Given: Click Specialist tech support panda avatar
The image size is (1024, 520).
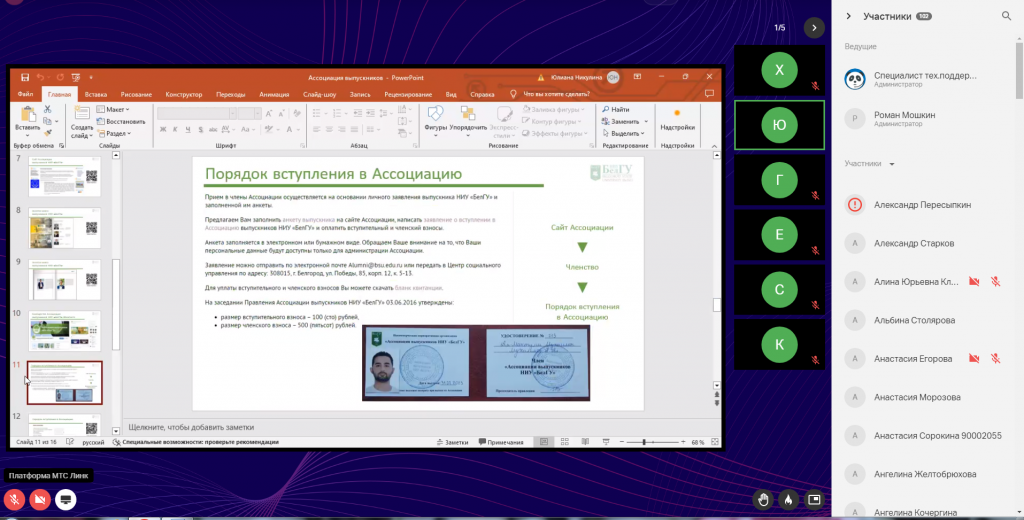Looking at the screenshot, I should (855, 80).
